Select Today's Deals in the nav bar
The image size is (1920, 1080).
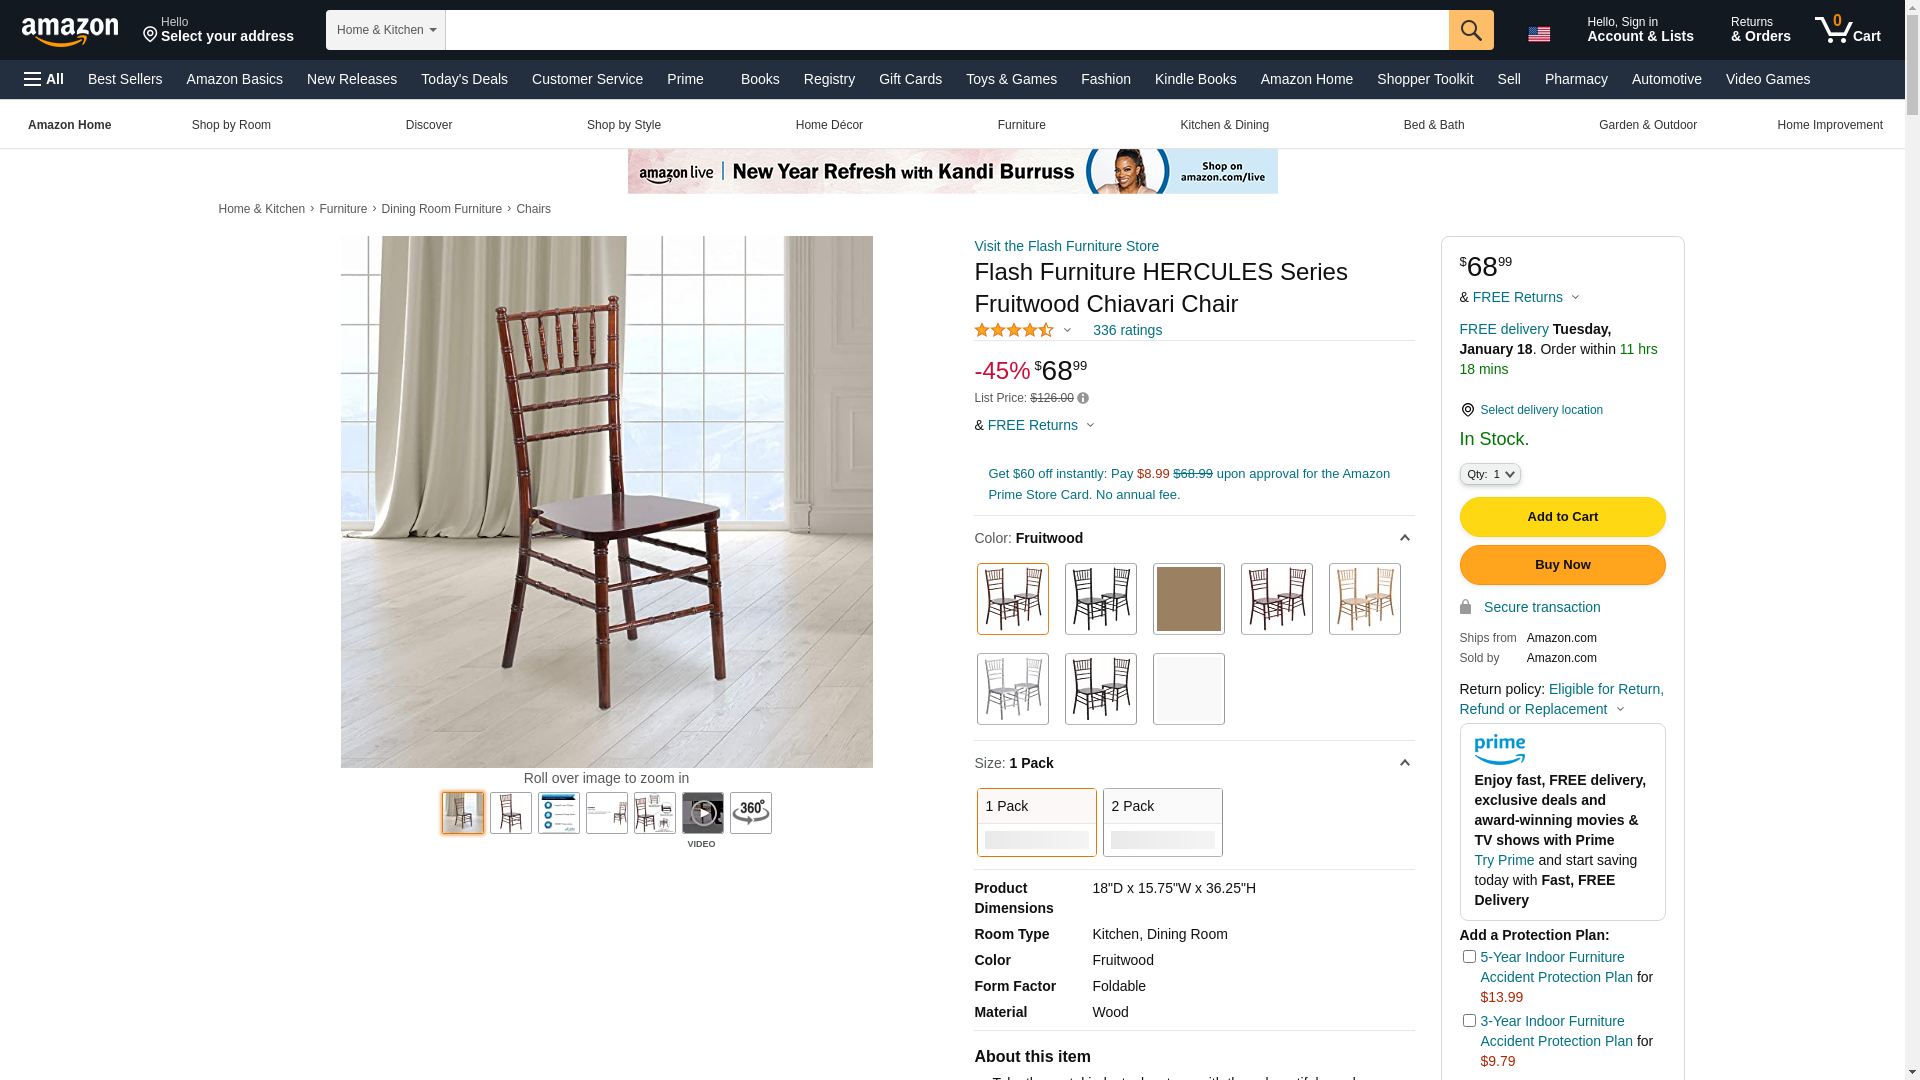[x=464, y=79]
